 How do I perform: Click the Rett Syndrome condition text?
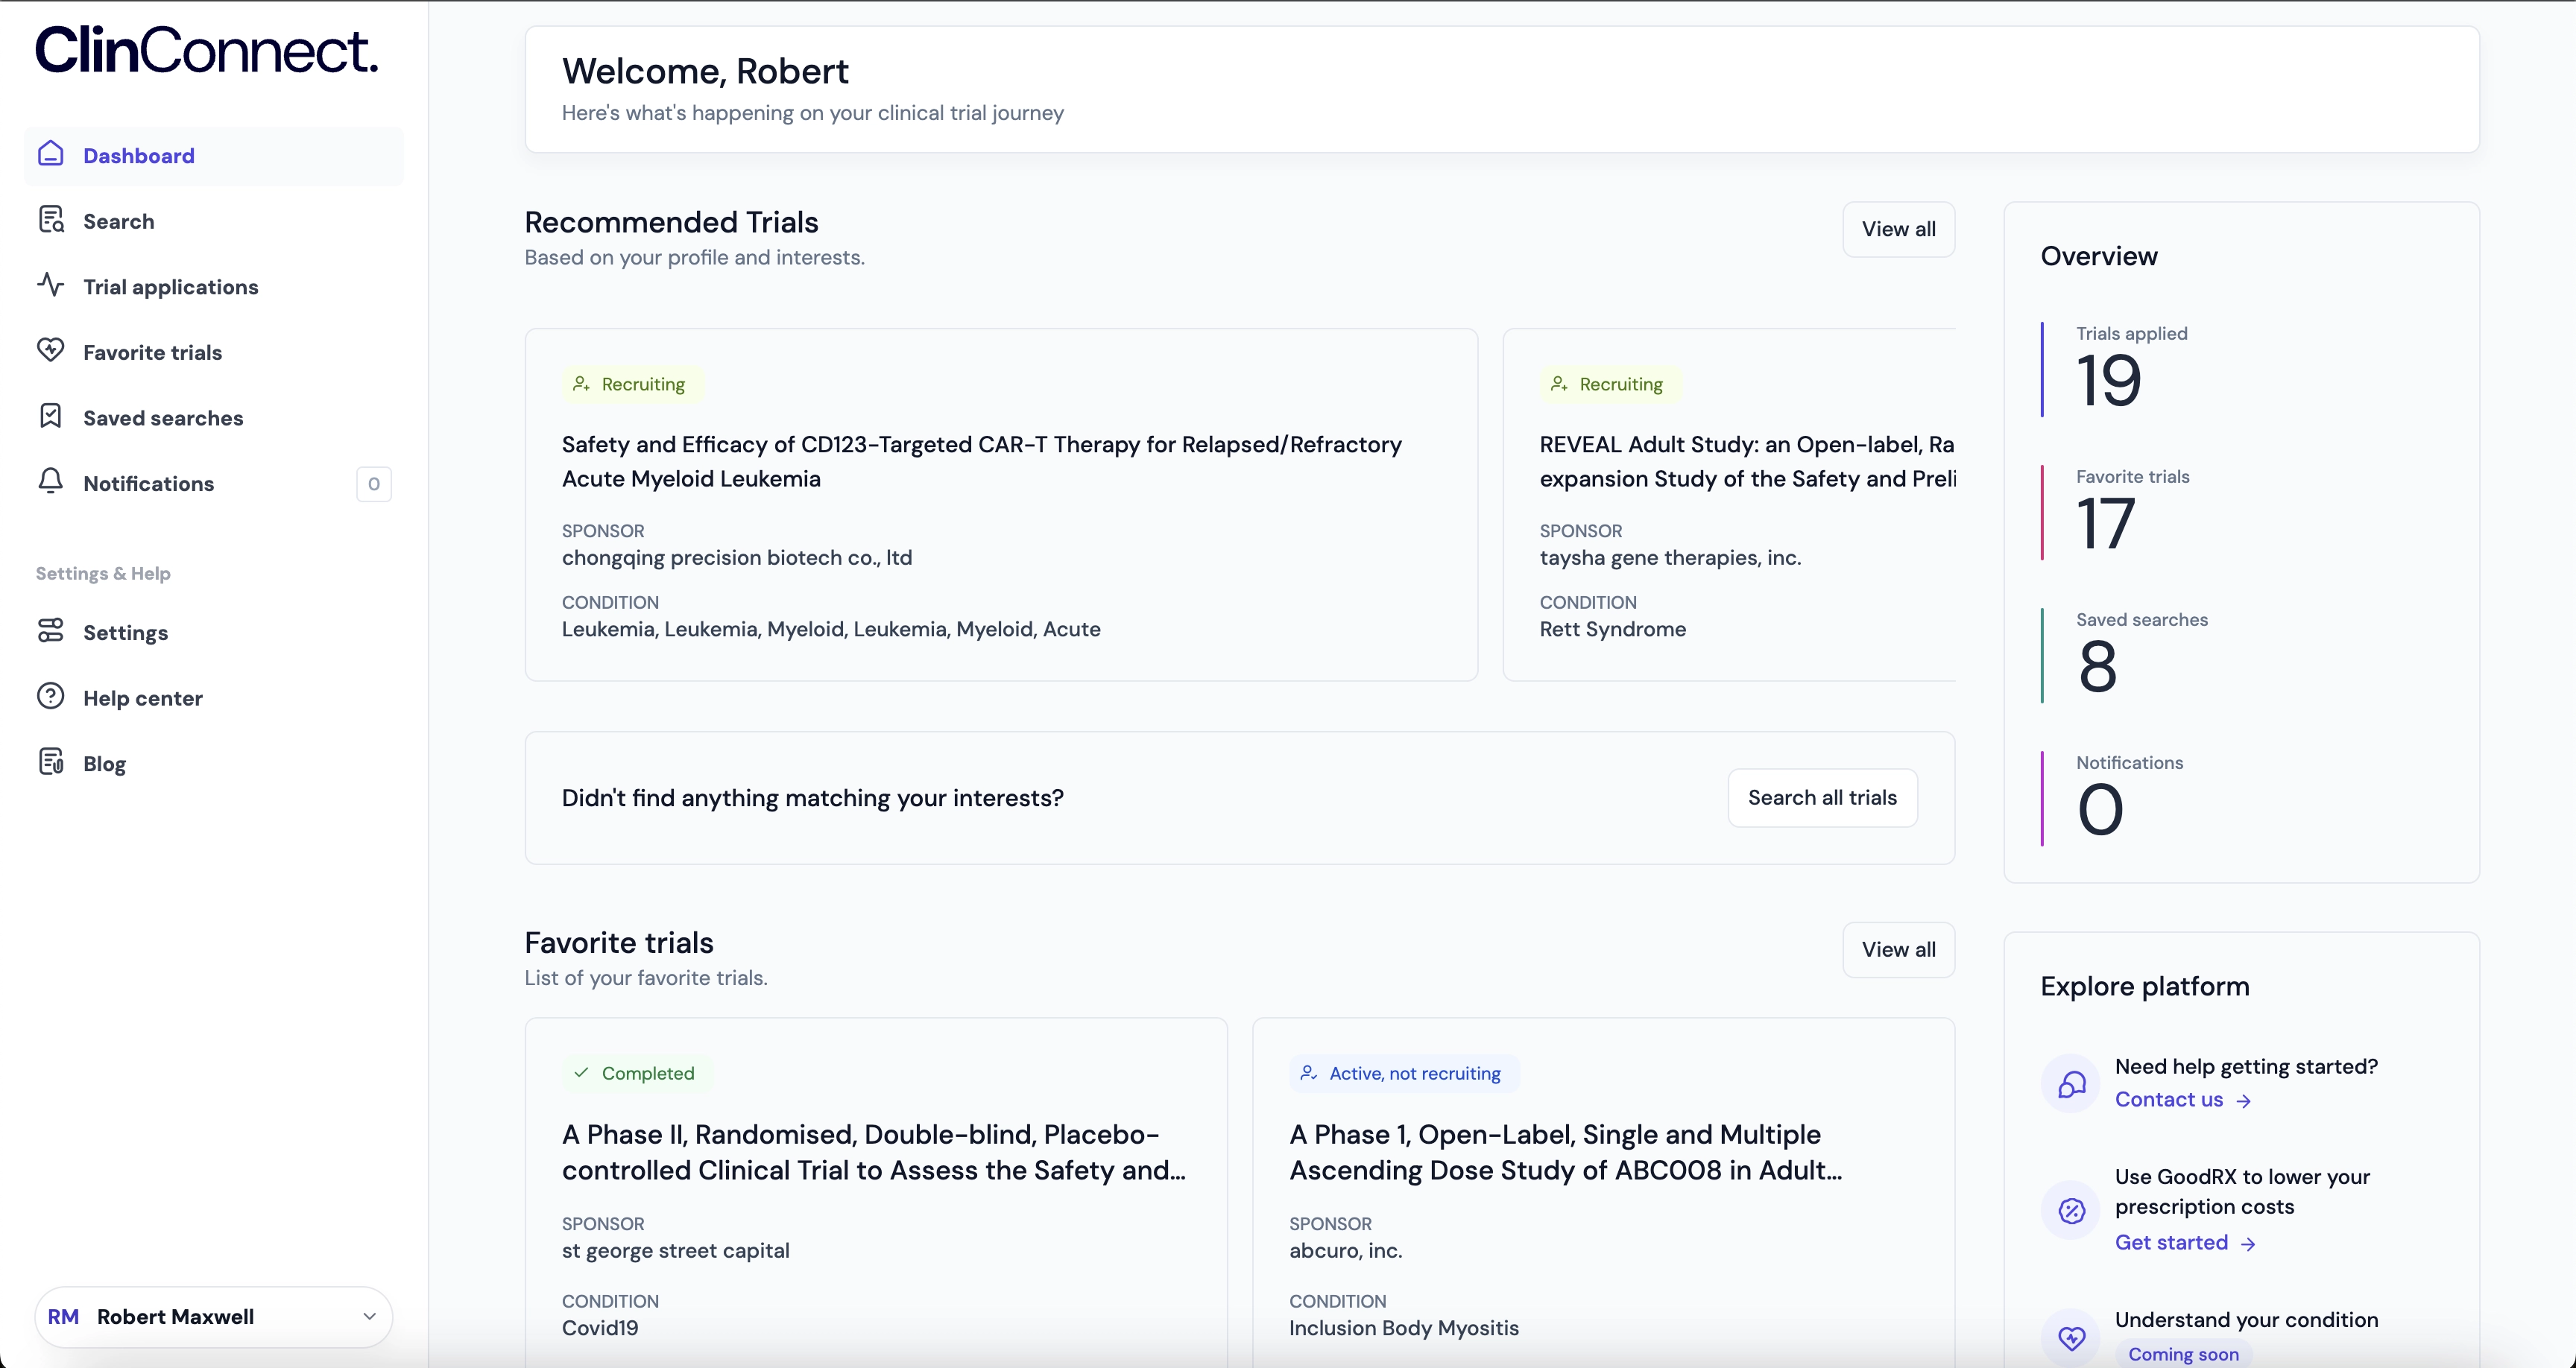(1613, 629)
